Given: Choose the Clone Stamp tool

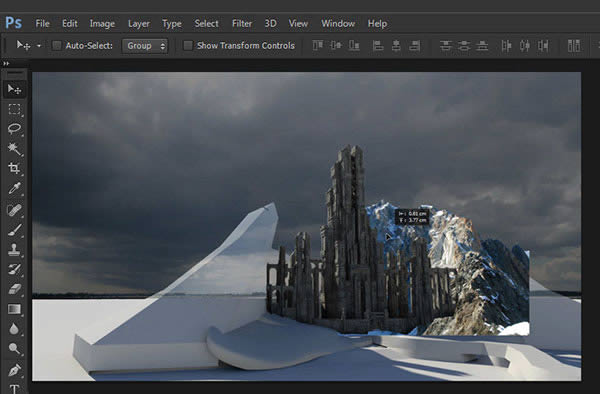Looking at the screenshot, I should [15, 249].
